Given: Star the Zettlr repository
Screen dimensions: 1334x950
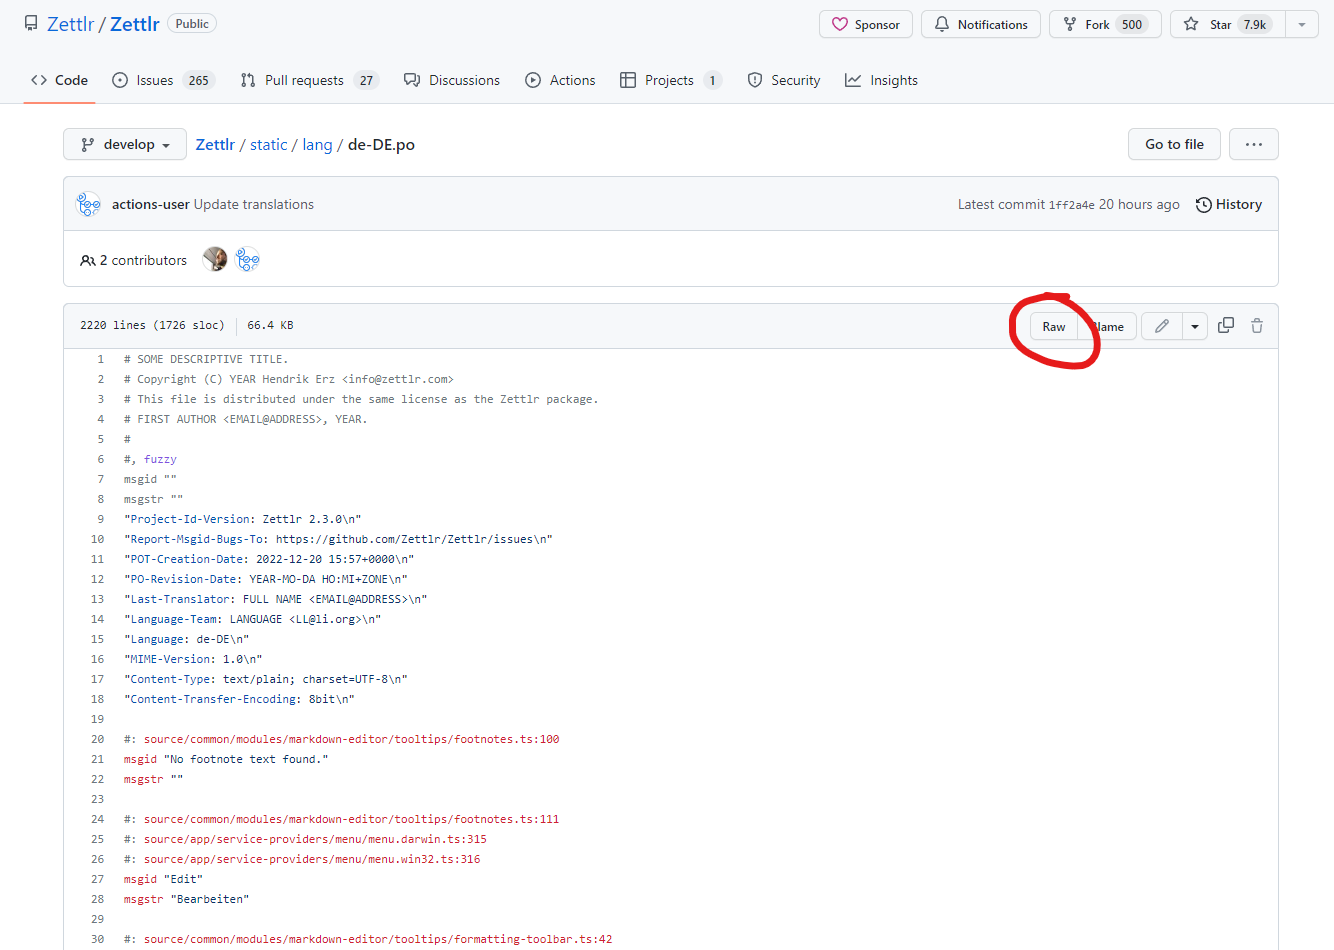Looking at the screenshot, I should pyautogui.click(x=1228, y=24).
